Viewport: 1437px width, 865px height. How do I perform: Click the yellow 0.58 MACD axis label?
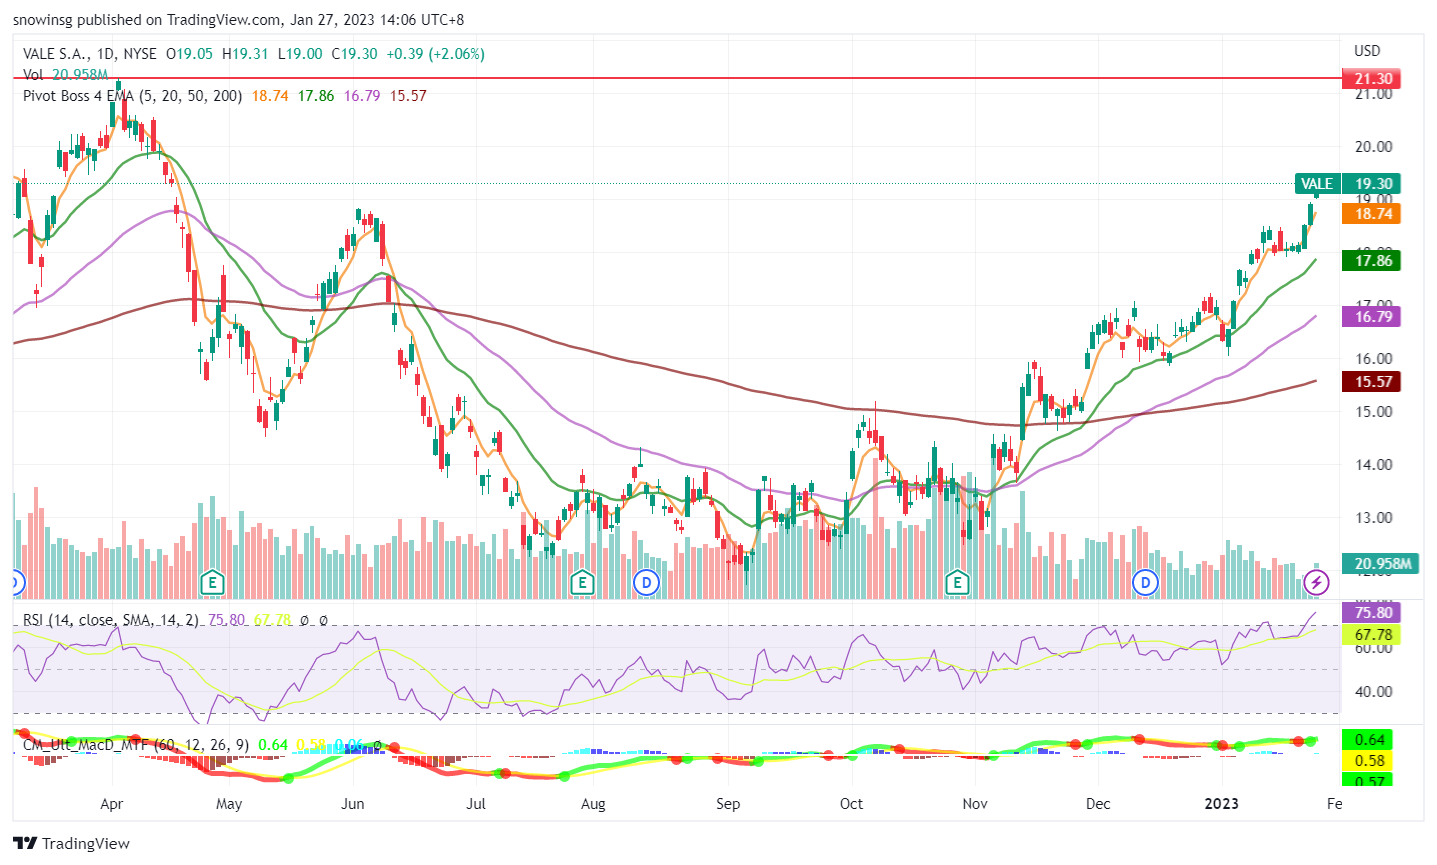(x=1369, y=761)
